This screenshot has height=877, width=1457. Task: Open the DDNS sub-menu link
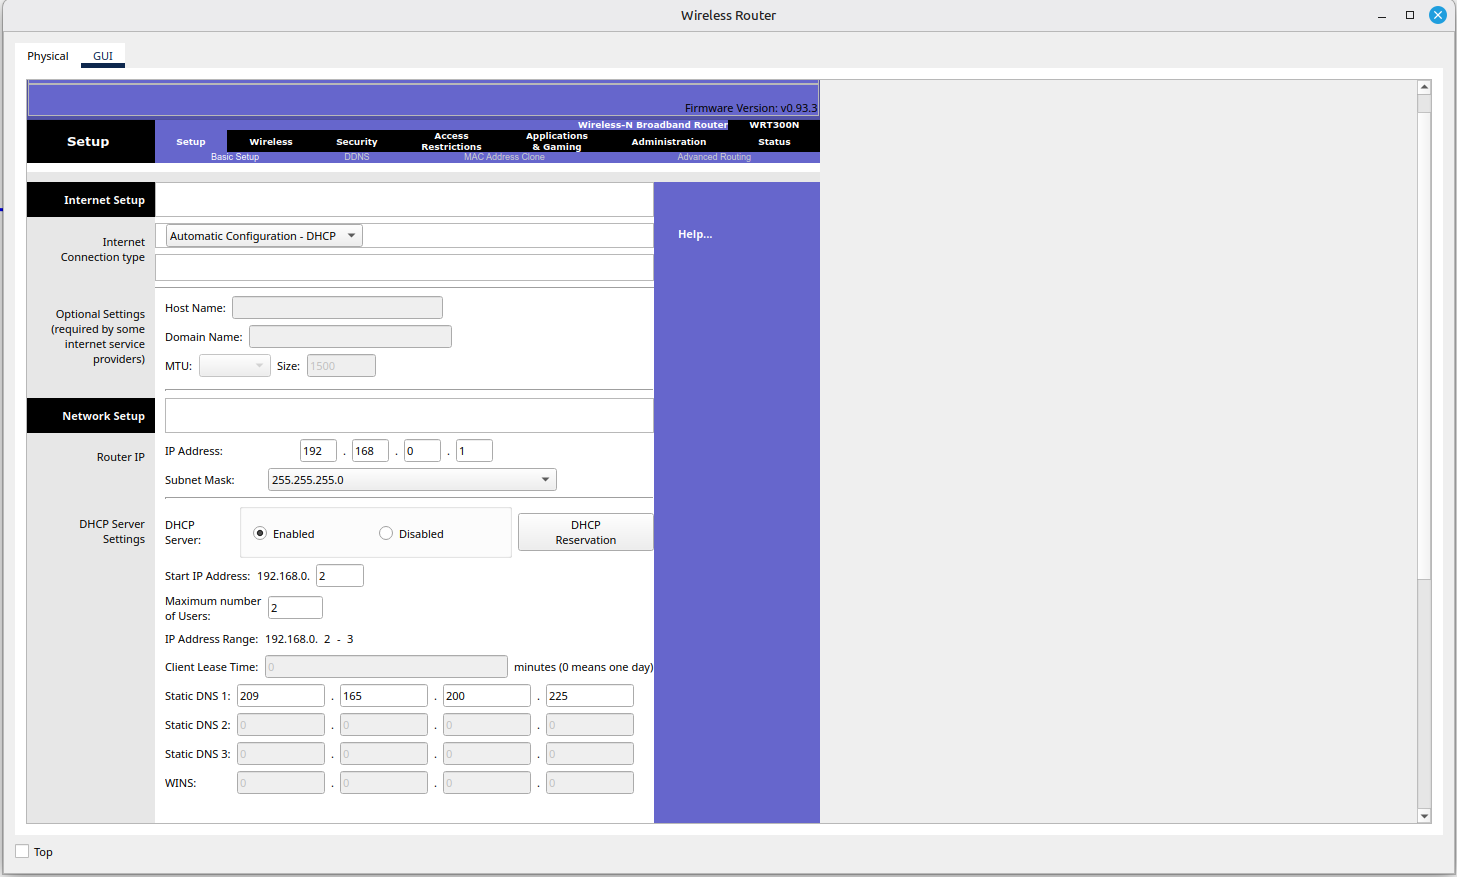click(x=357, y=157)
